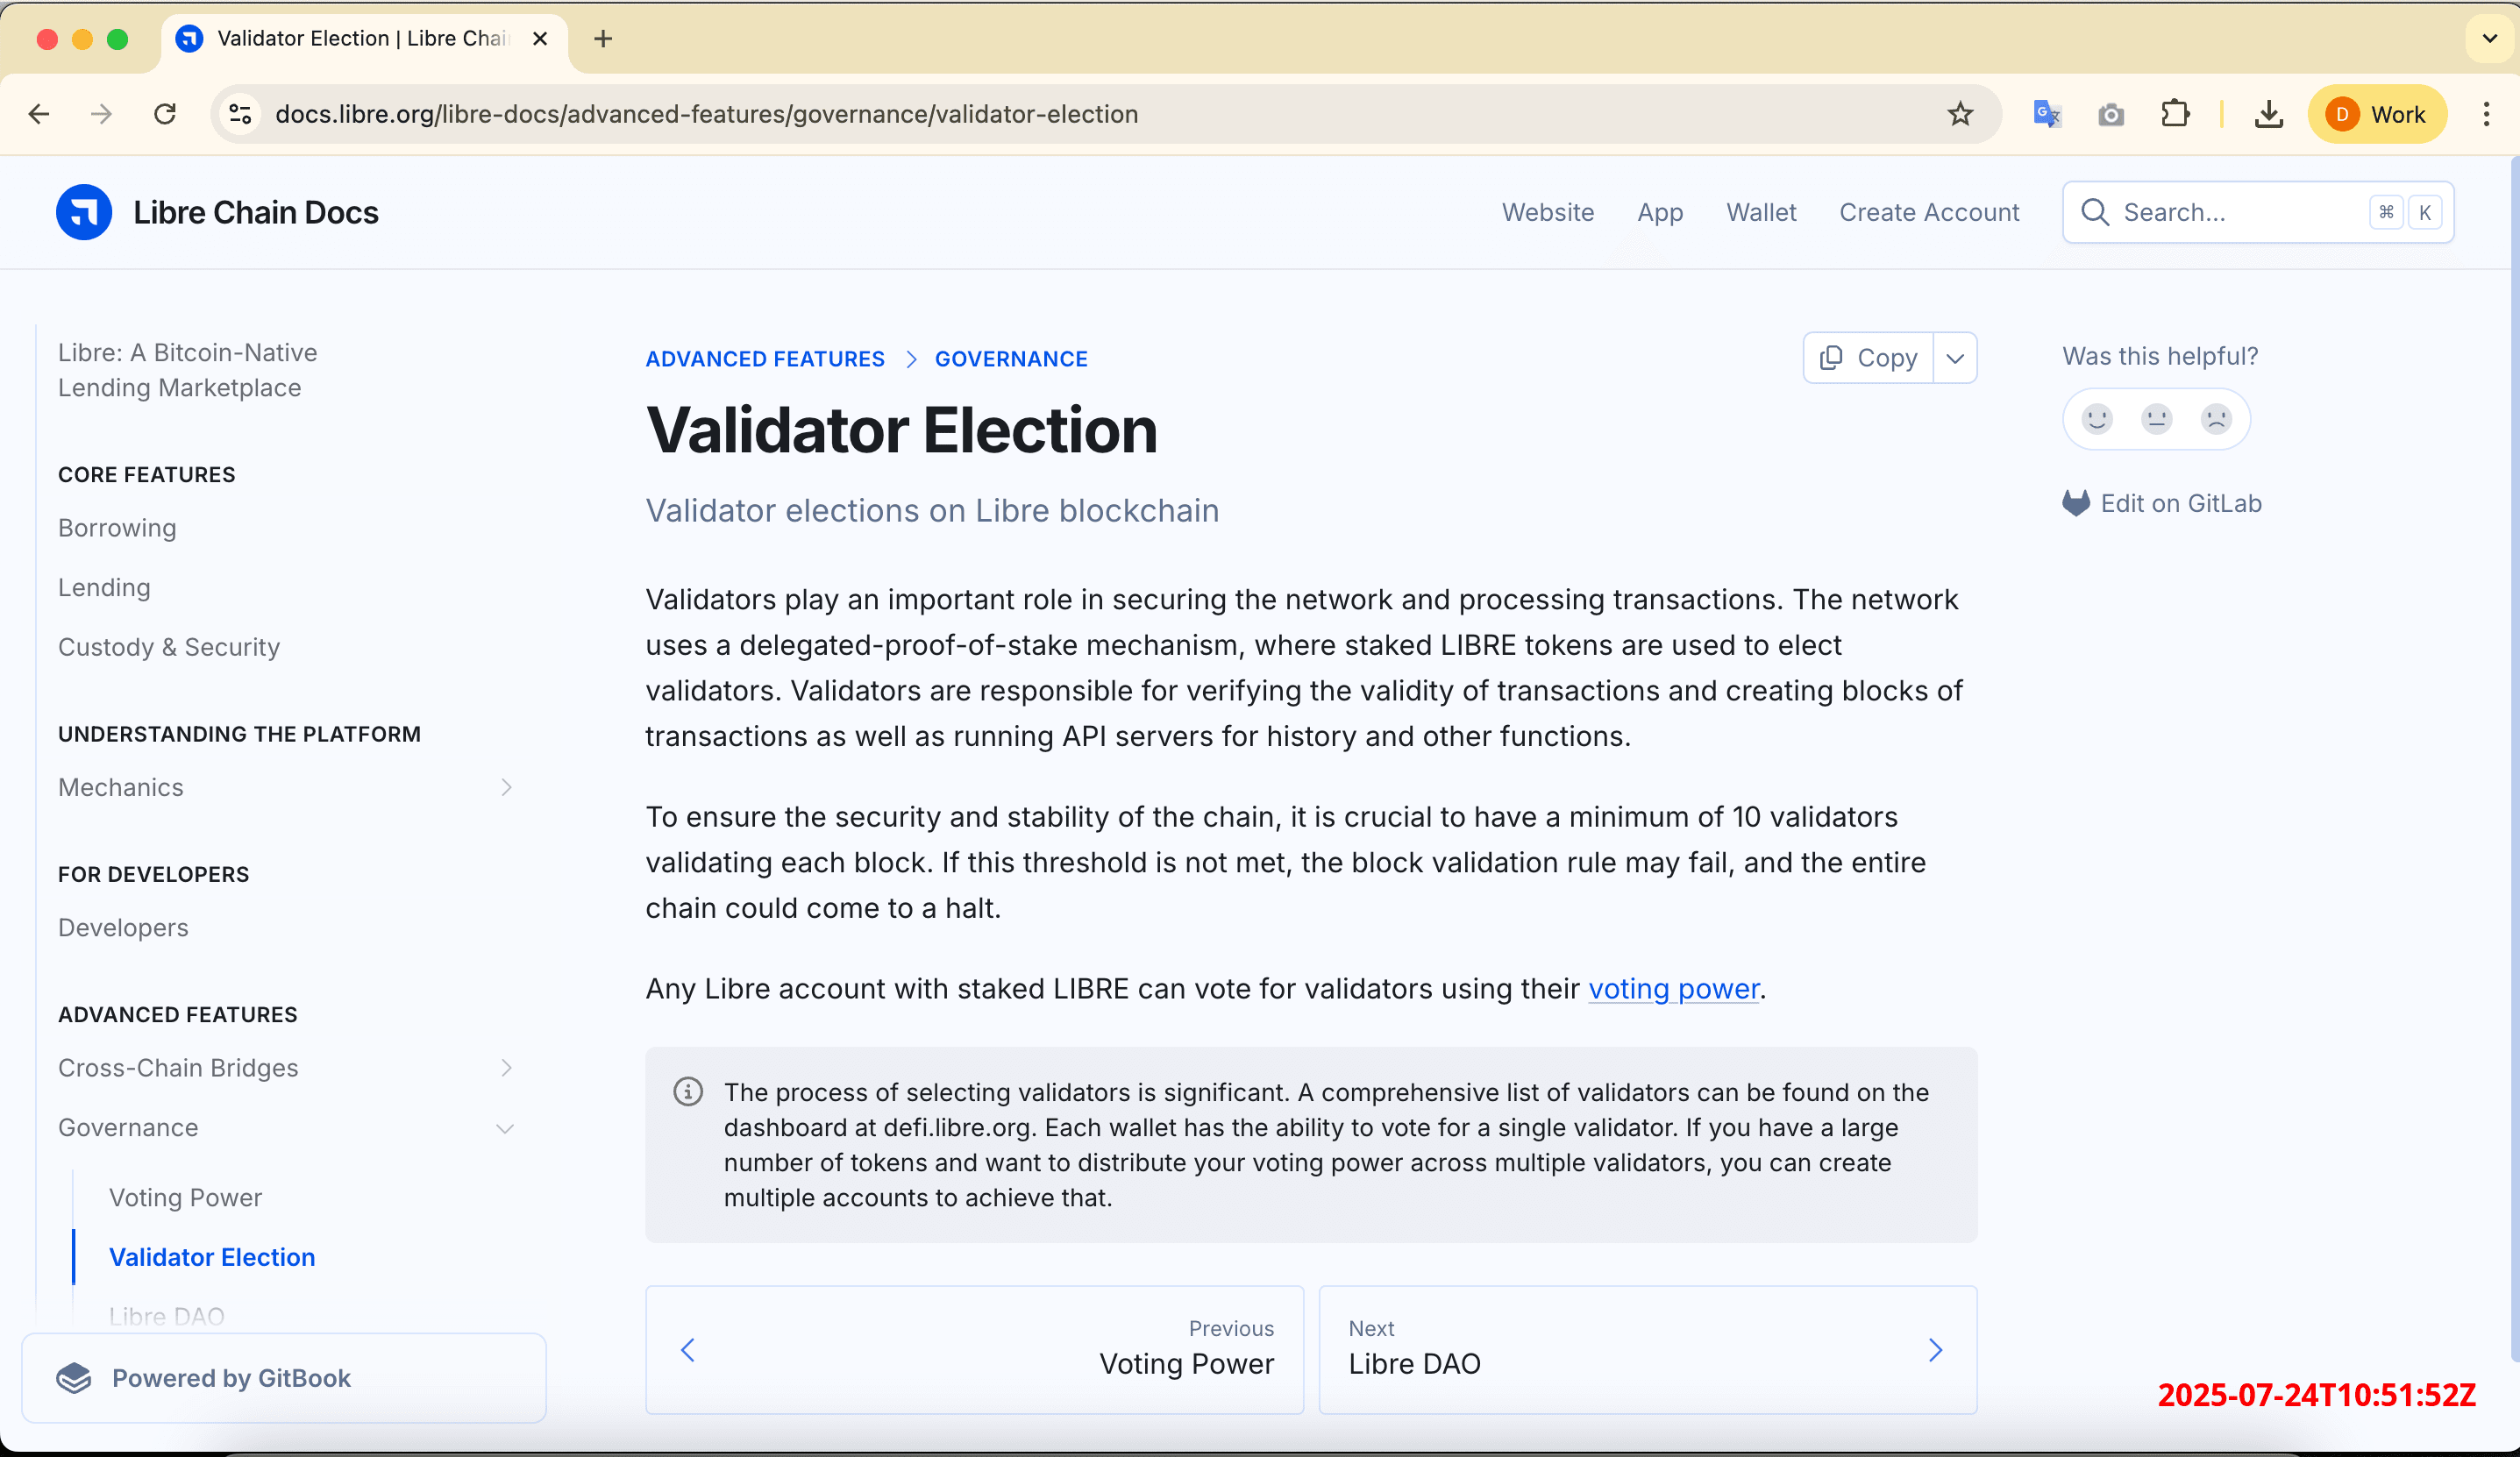Click the GitBook icon in the footer
2520x1457 pixels.
74,1377
